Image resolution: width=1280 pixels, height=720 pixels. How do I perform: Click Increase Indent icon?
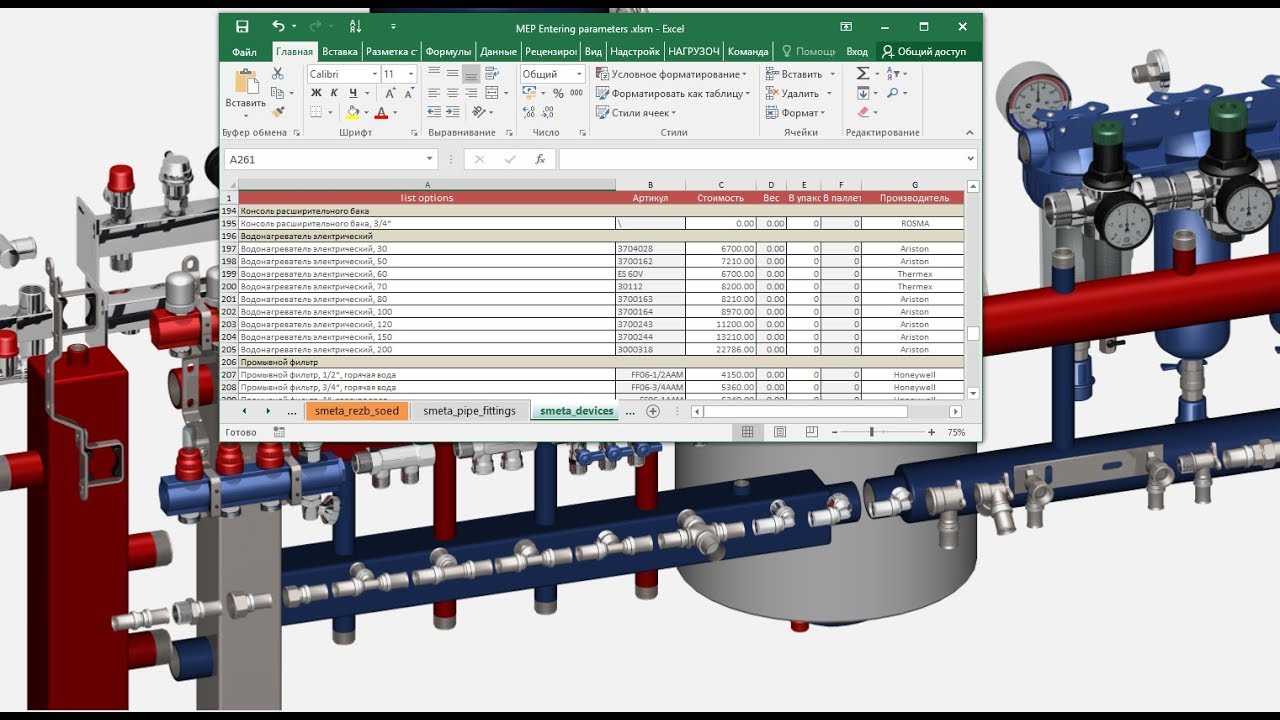coord(452,112)
